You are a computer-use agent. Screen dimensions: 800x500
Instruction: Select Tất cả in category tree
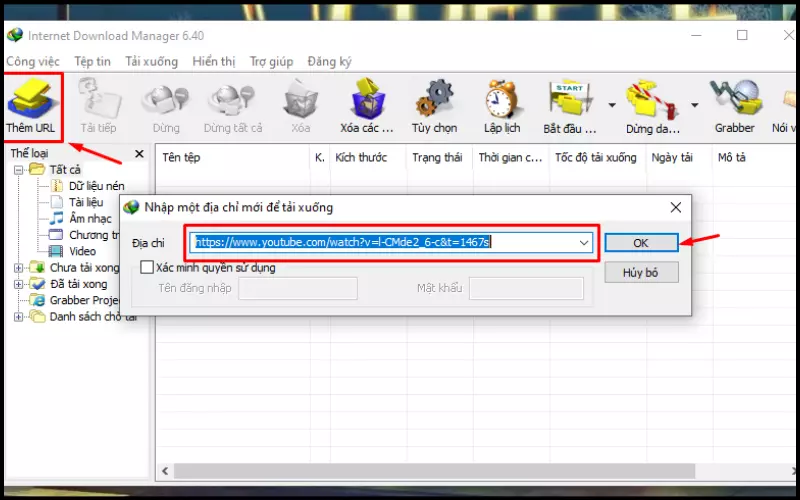tap(65, 170)
